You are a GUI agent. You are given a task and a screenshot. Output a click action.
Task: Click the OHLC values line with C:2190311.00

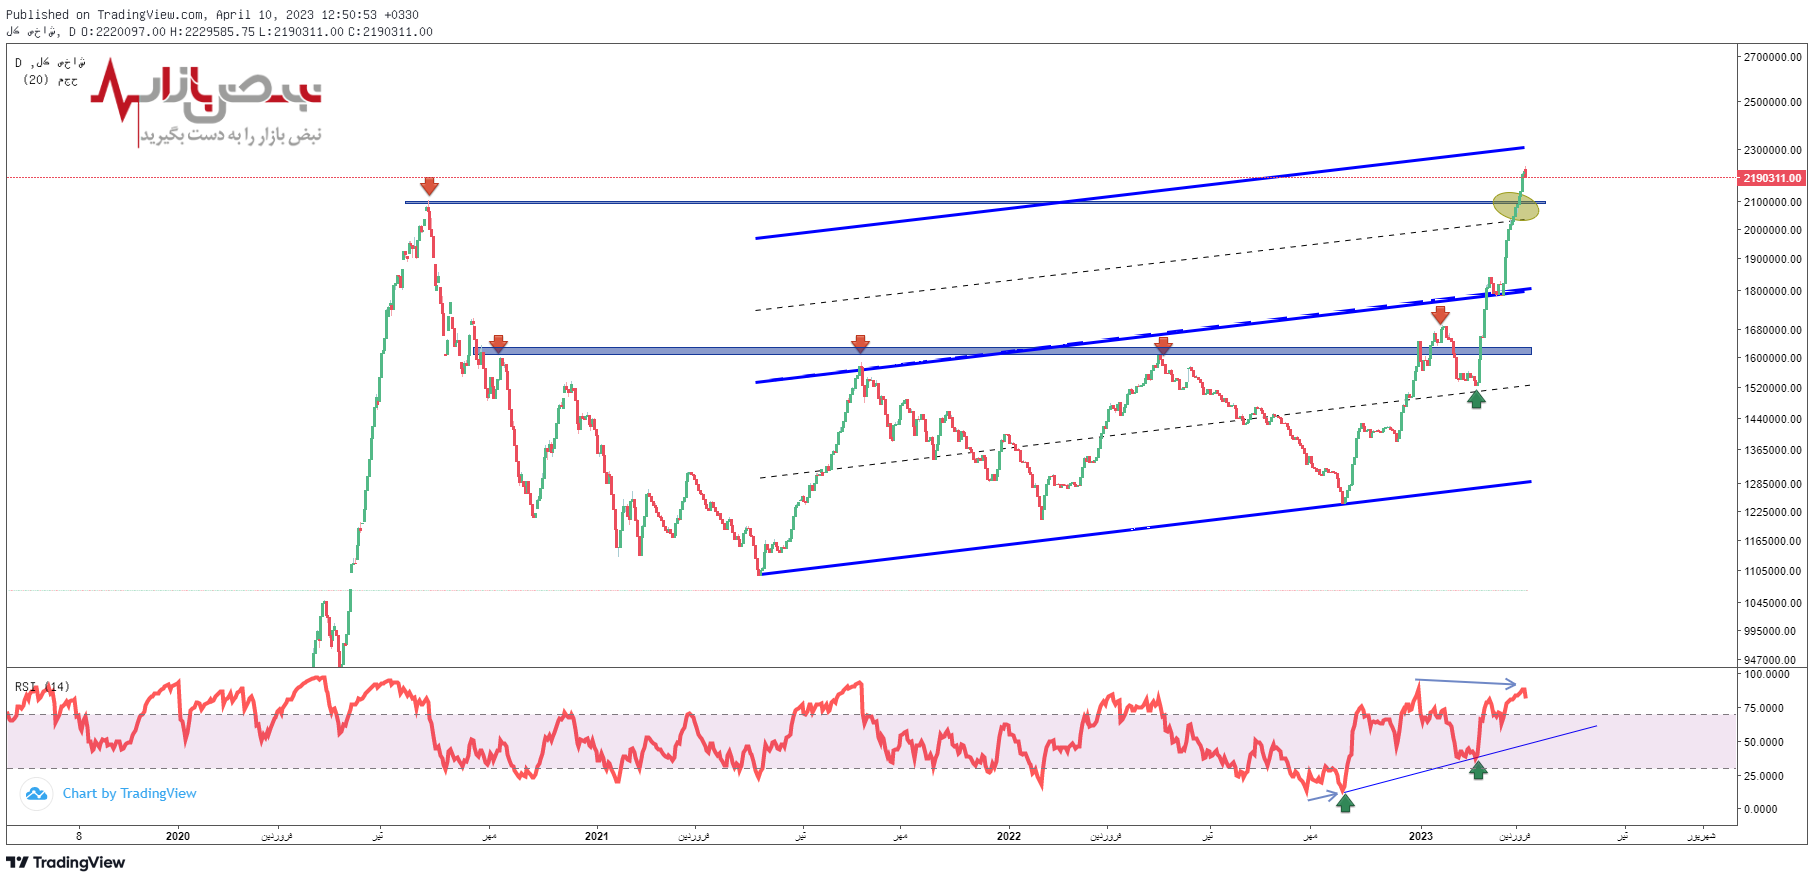pos(219,32)
